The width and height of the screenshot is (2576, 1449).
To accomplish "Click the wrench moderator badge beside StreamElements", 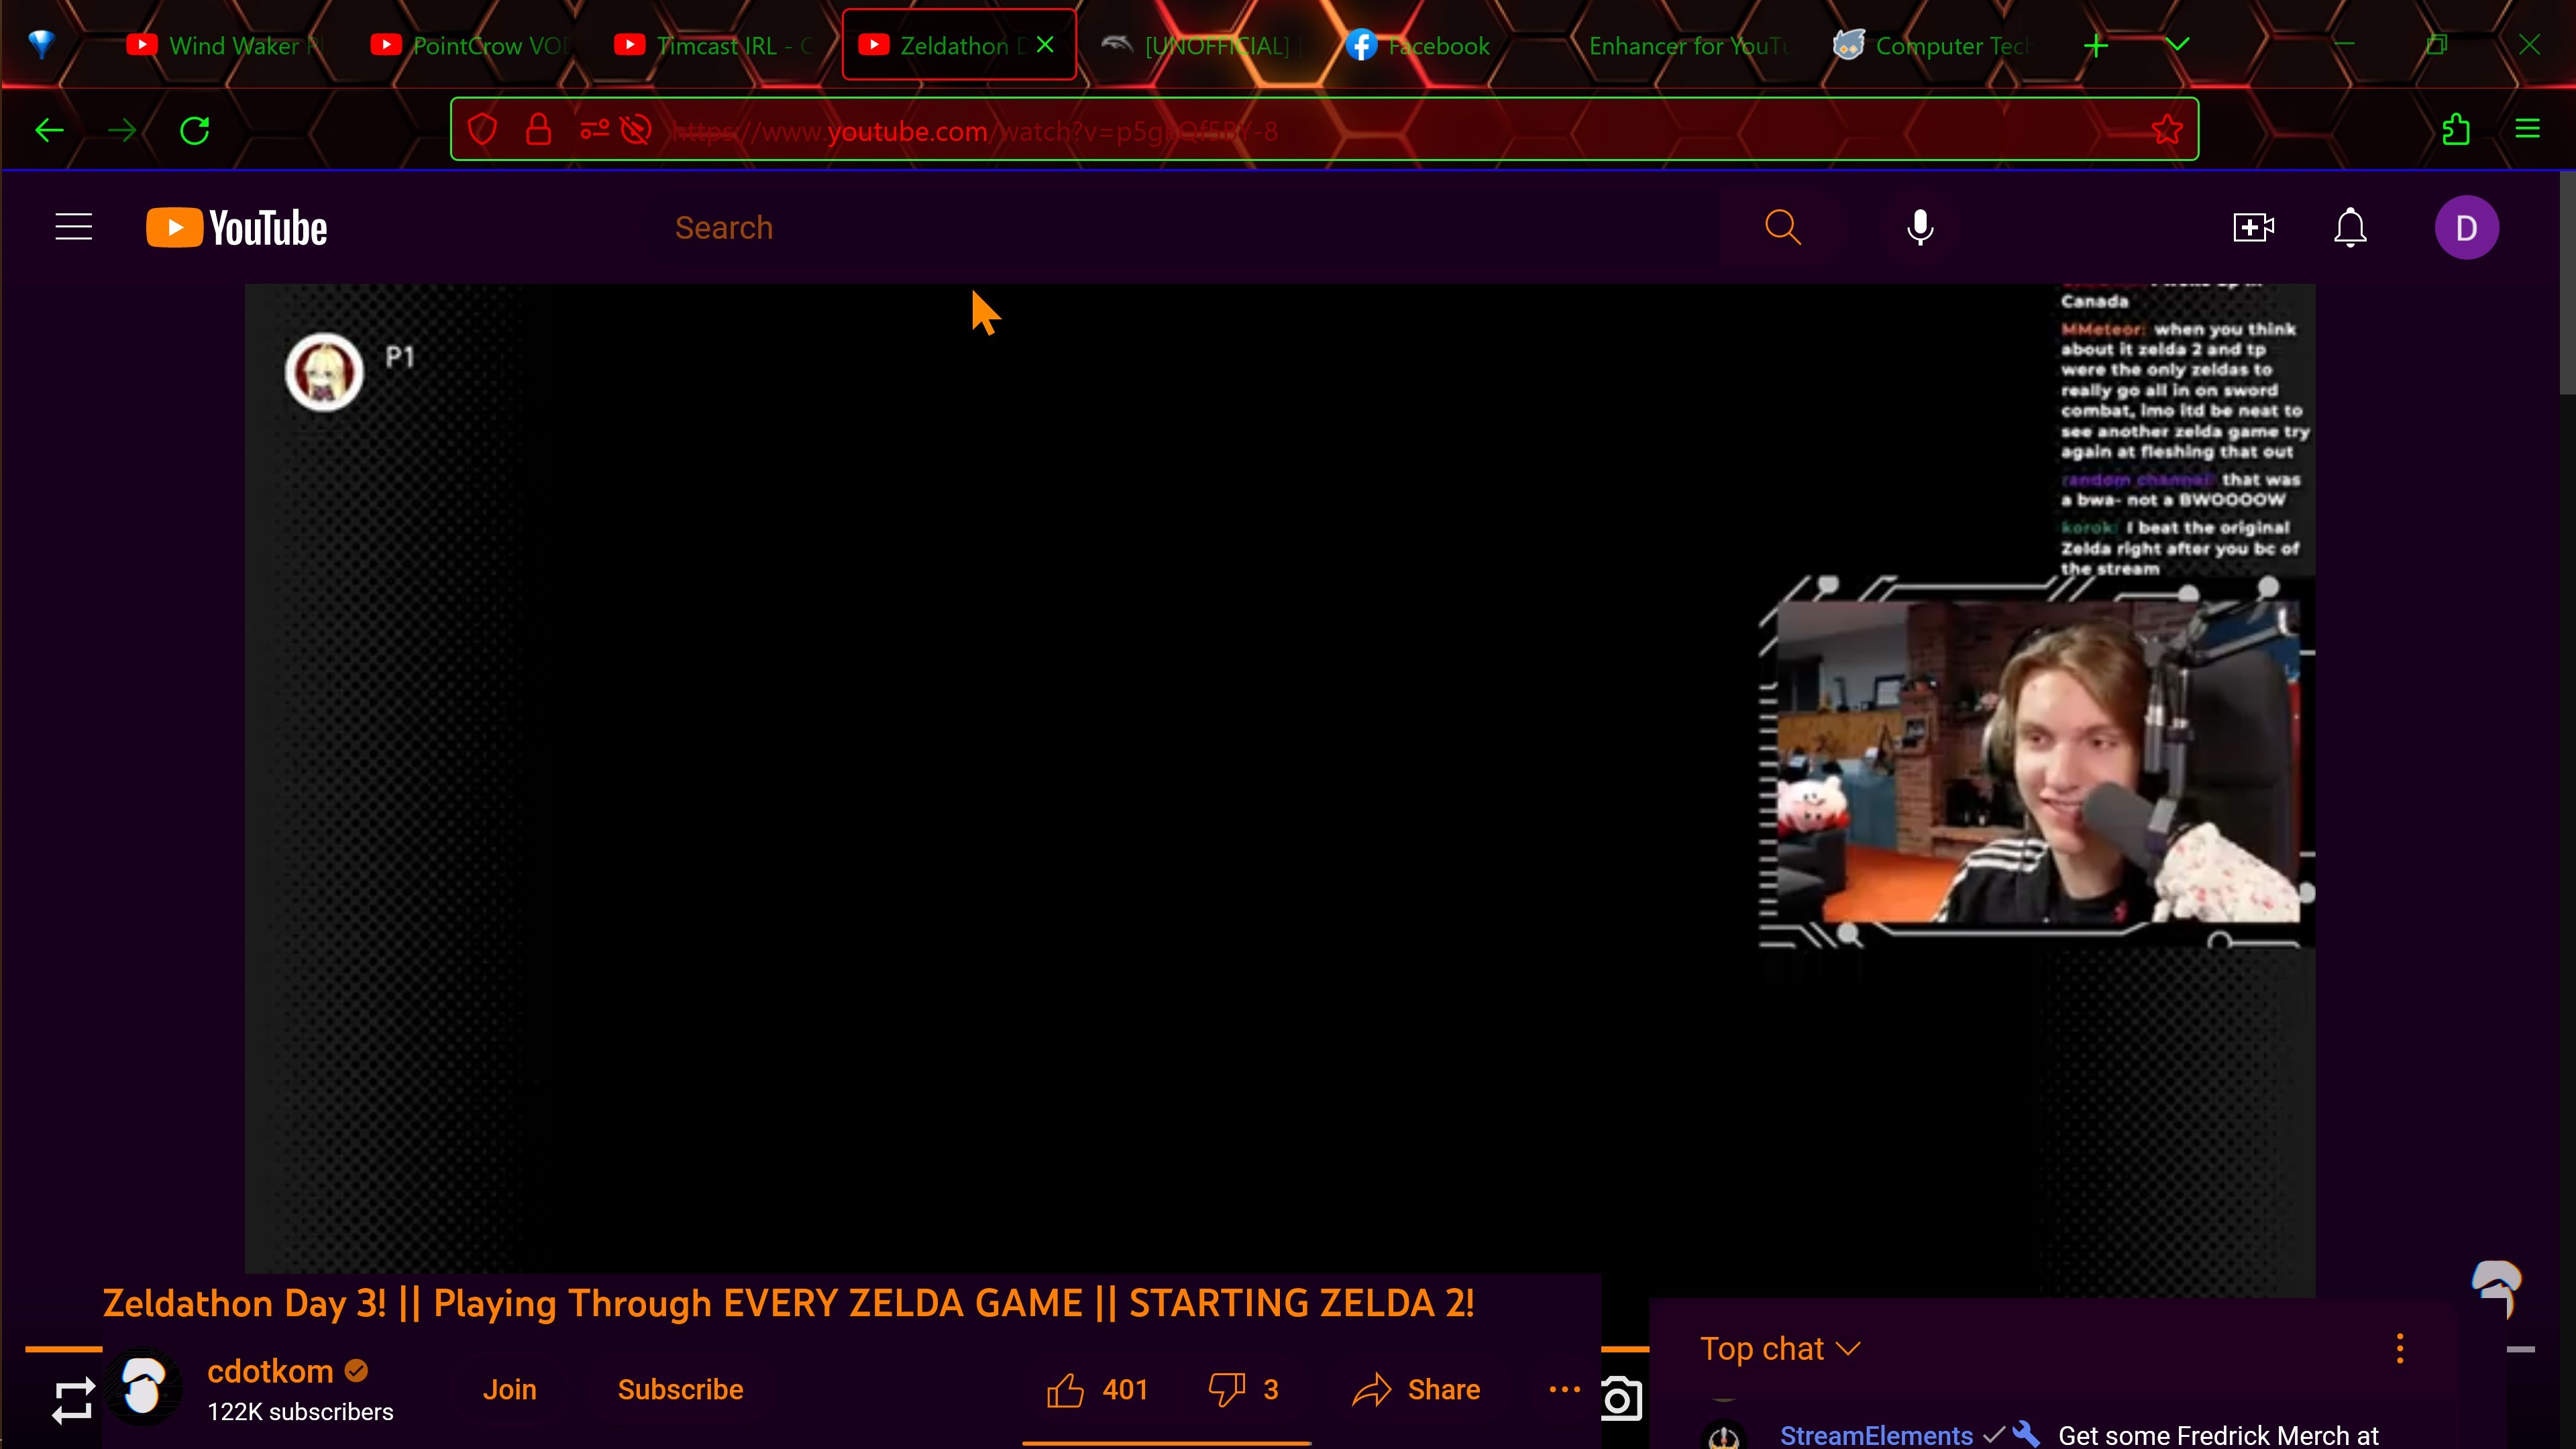I will [2026, 1435].
